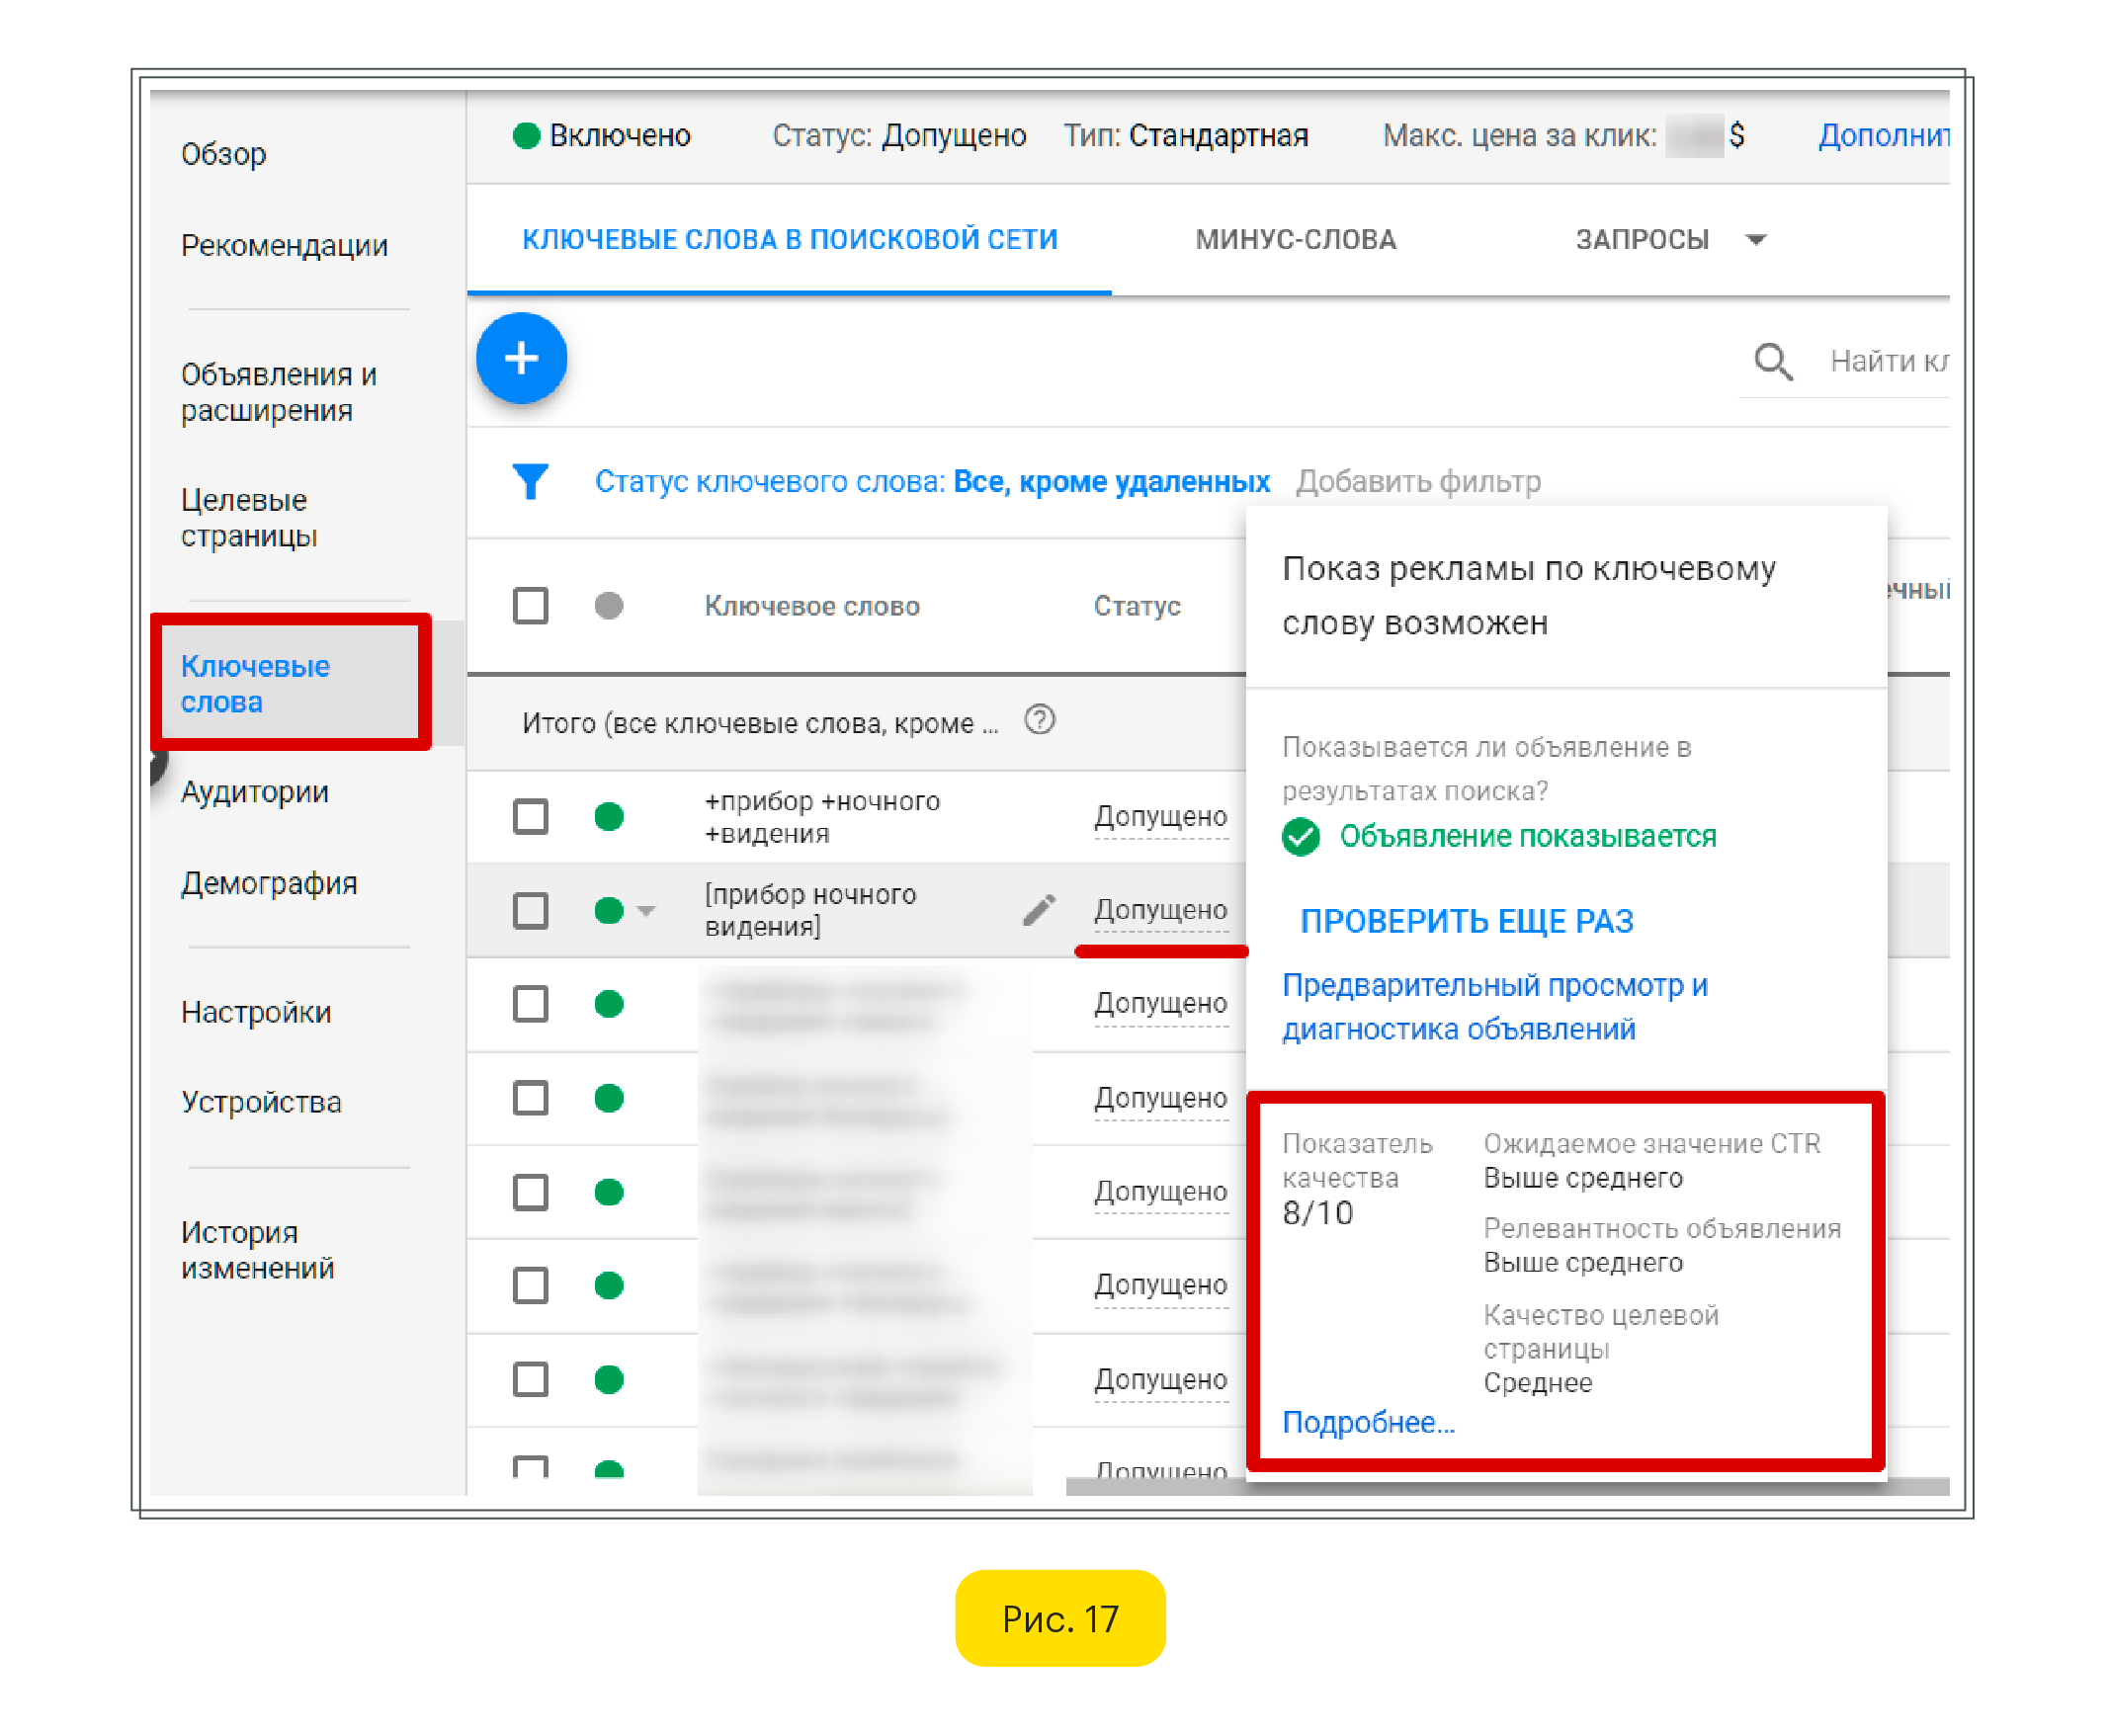Click the Дополнит link in top bar
The width and height of the screenshot is (2109, 1736).
pos(1882,135)
